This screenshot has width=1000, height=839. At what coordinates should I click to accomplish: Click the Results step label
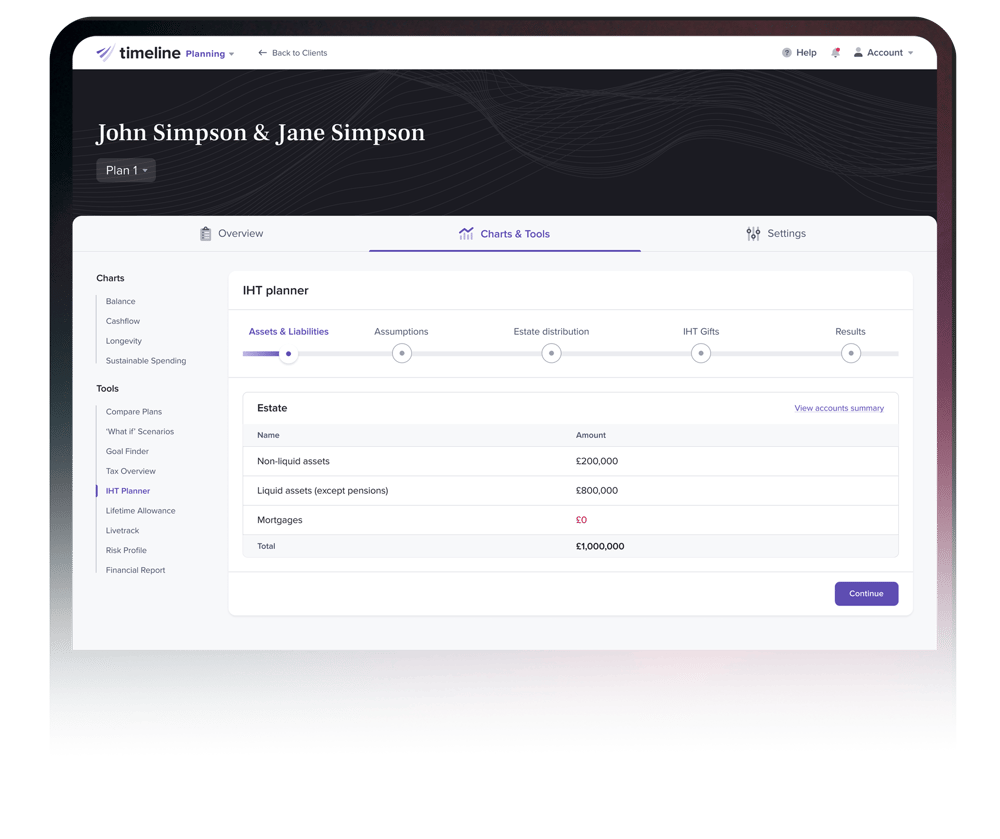pos(850,332)
